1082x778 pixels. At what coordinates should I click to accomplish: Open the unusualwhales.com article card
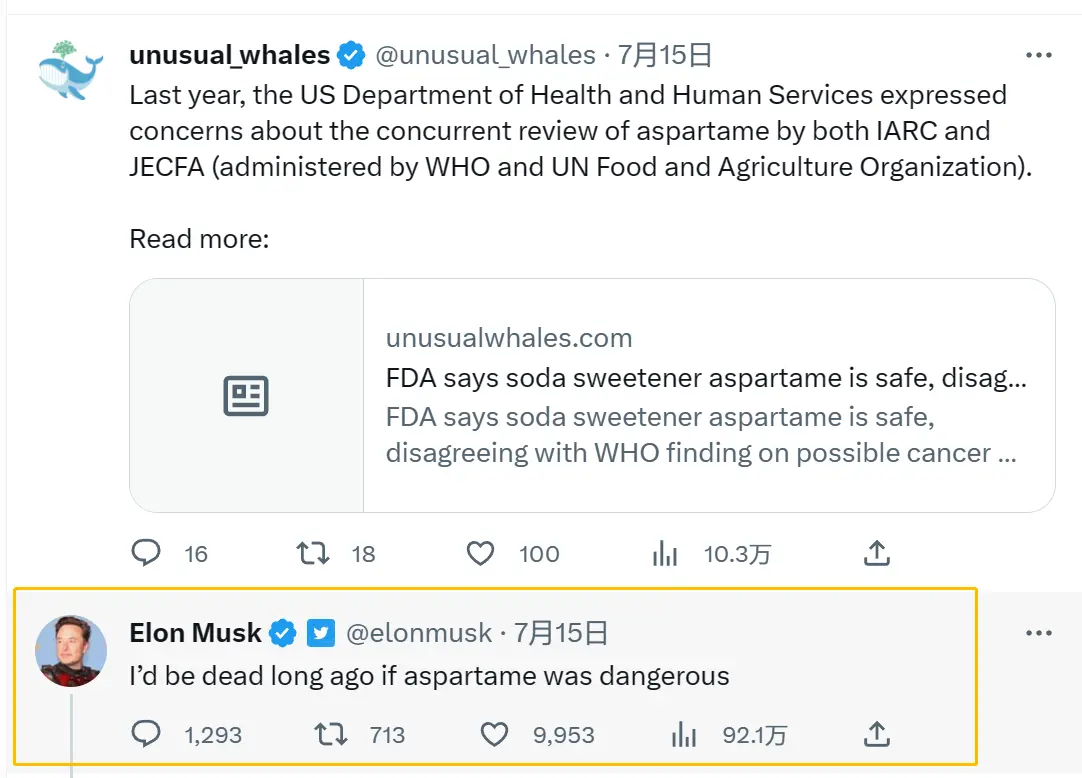click(706, 396)
